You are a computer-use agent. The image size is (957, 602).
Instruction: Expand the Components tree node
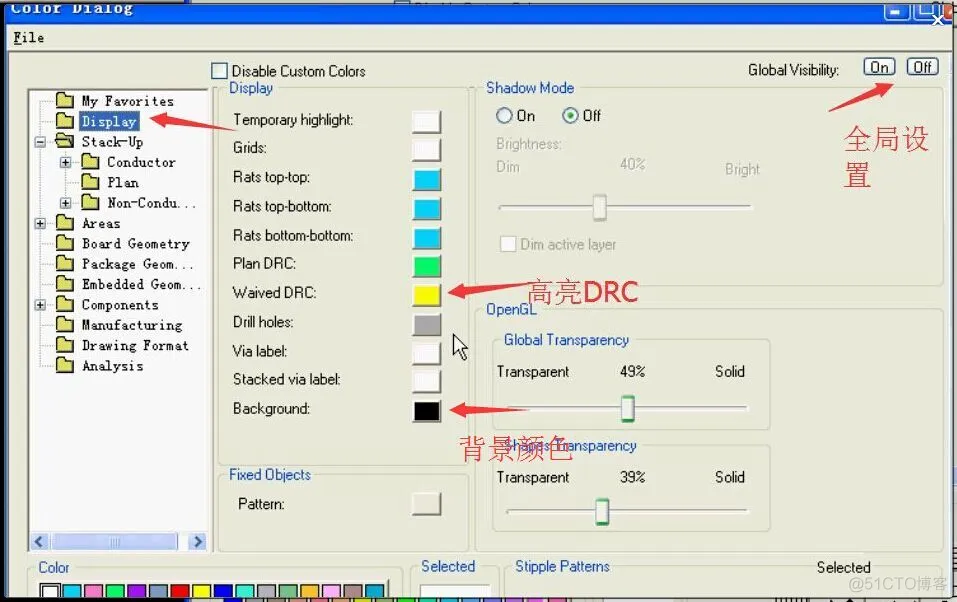(40, 305)
